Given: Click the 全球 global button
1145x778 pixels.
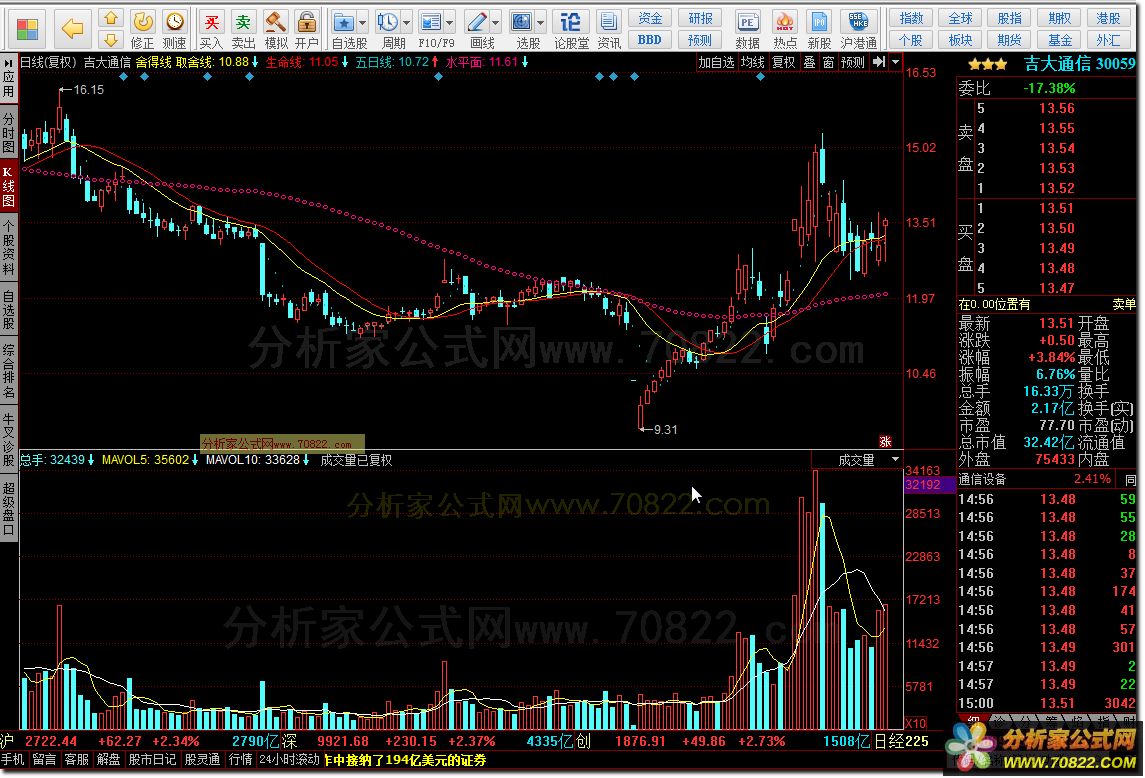Looking at the screenshot, I should coord(960,19).
